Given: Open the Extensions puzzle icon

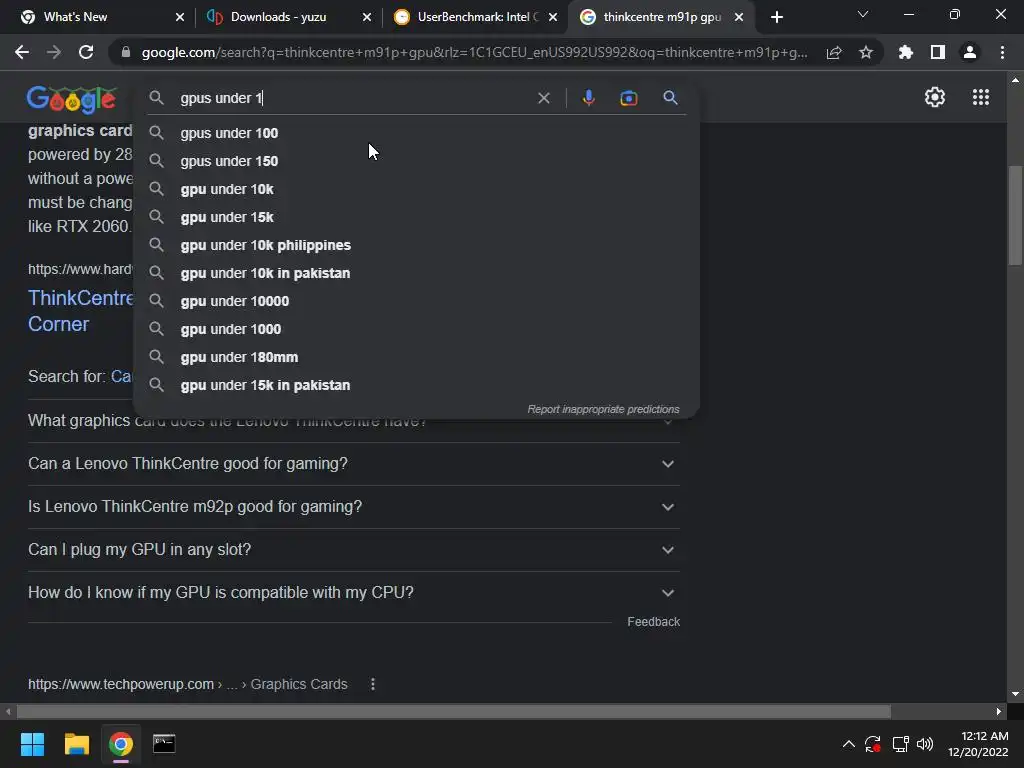Looking at the screenshot, I should [906, 52].
